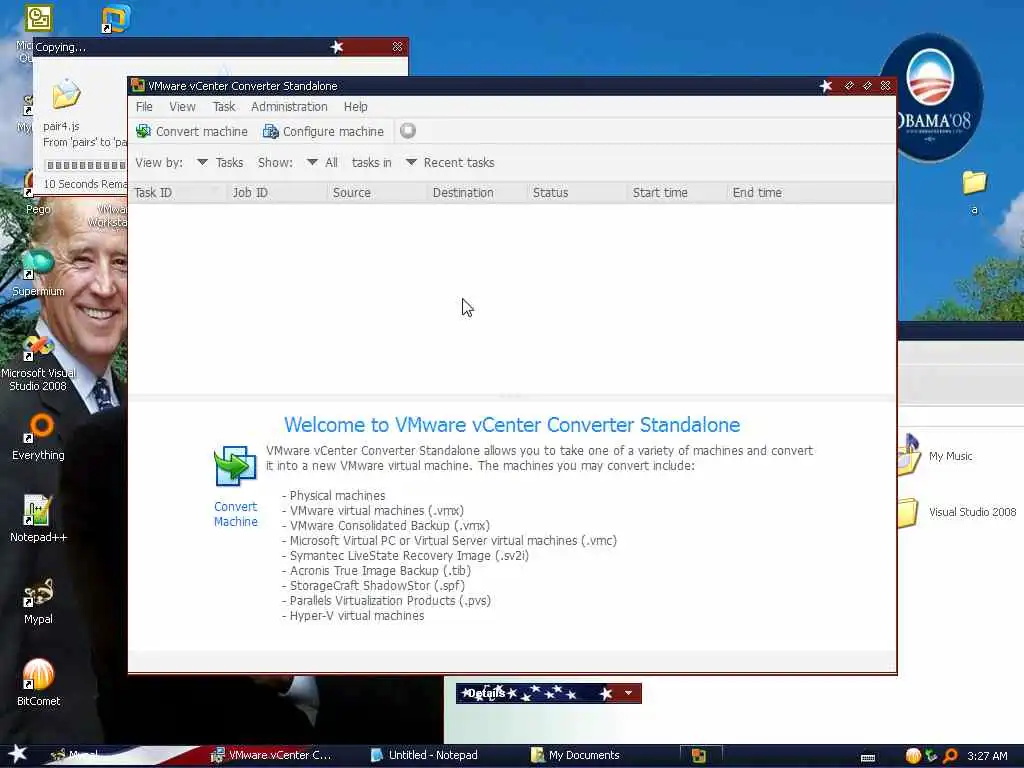
Task: Click the green network tray icon
Action: 931,756
